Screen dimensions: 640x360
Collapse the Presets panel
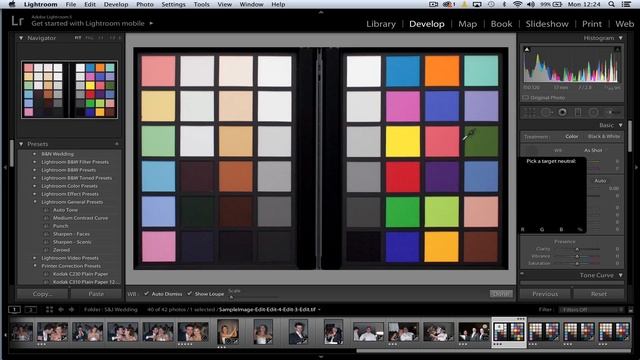pyautogui.click(x=21, y=144)
